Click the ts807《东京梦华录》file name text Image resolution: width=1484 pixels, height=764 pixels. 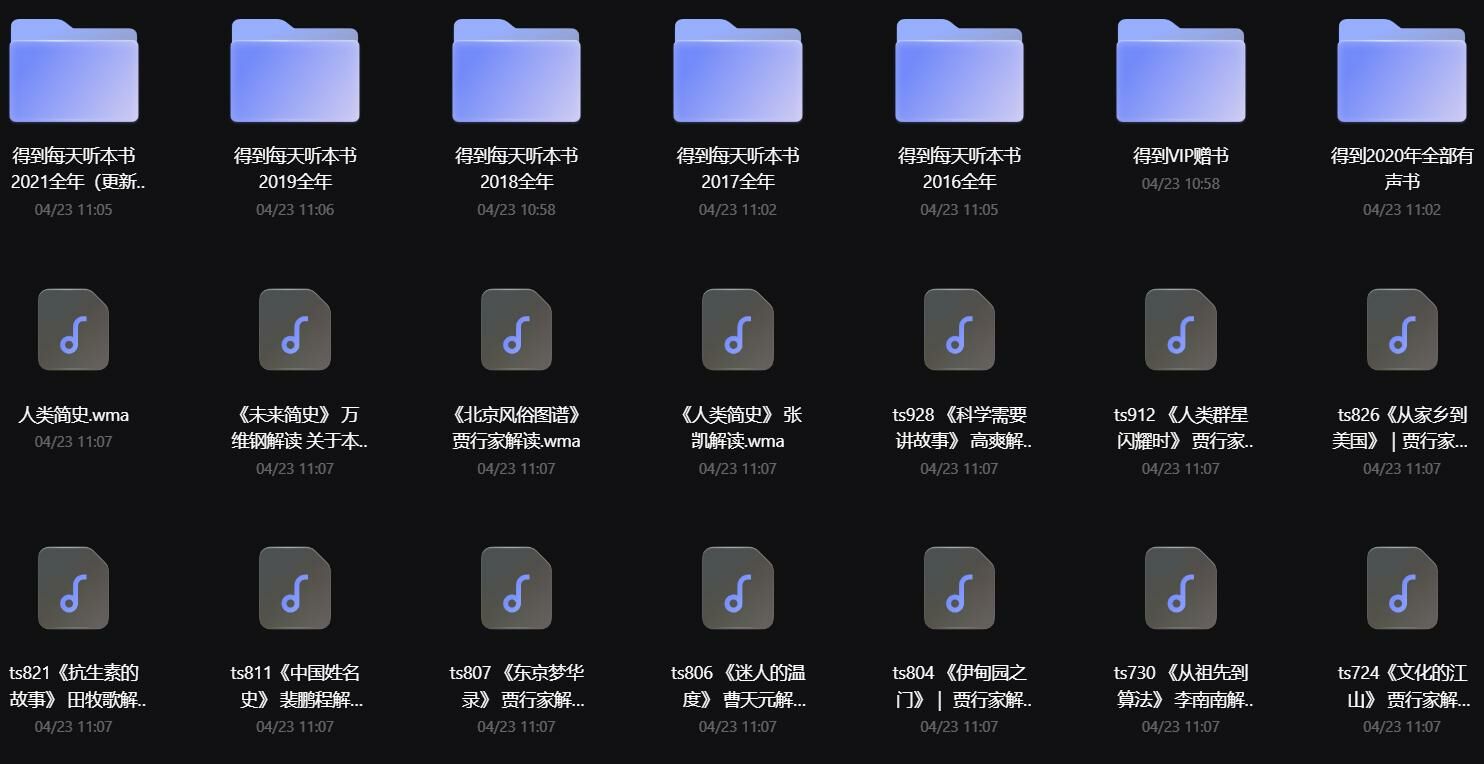[x=516, y=686]
